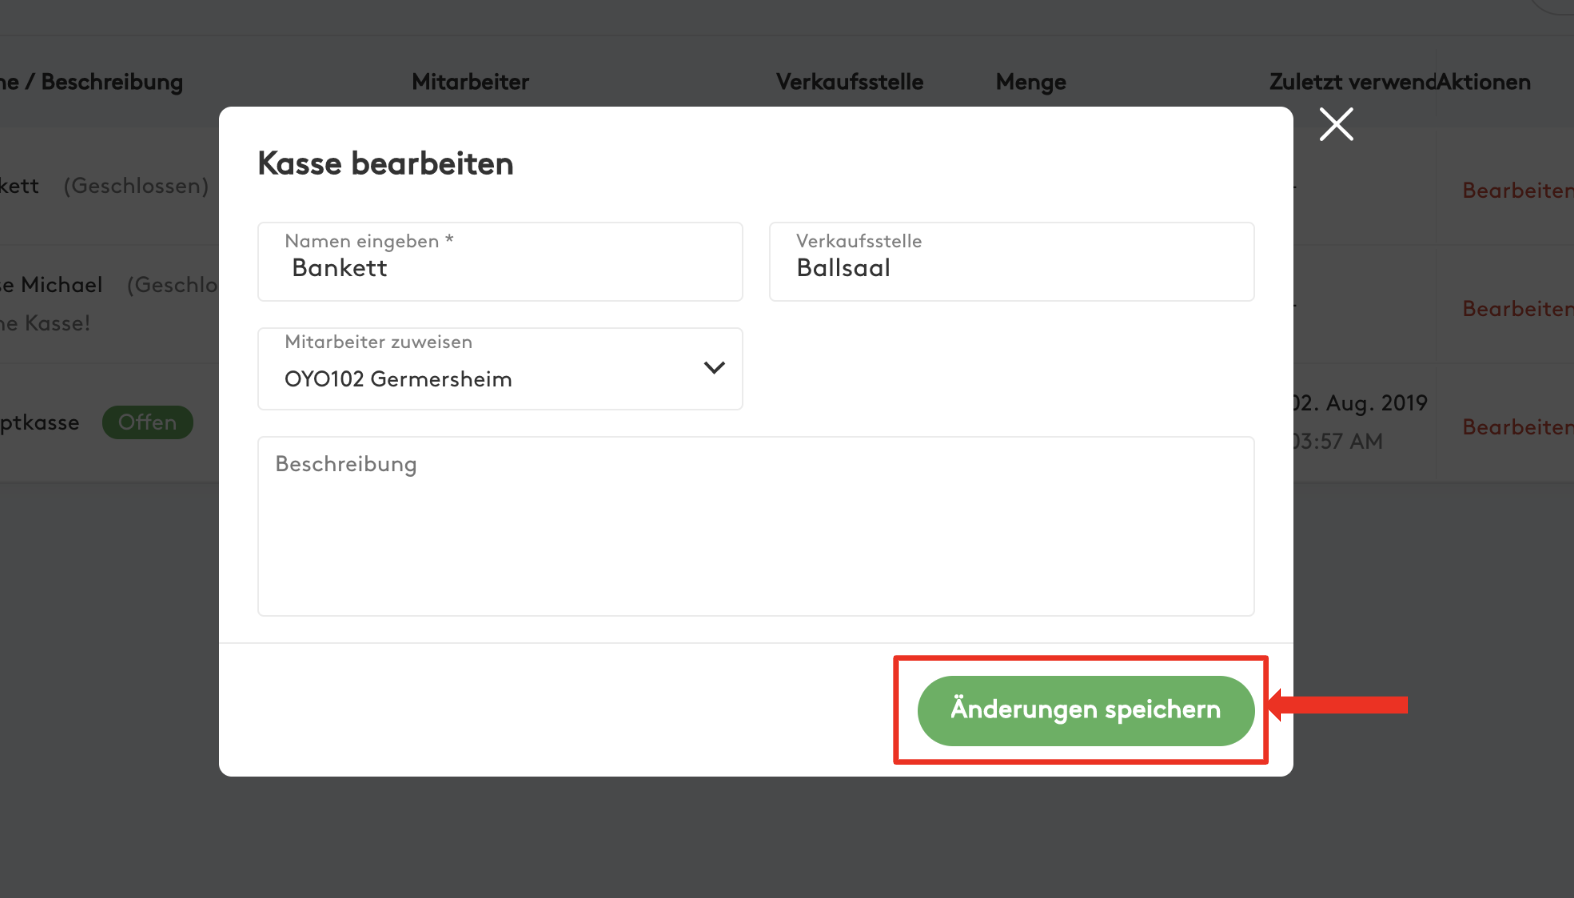Click Bearbeiten link in the Offen row

(1517, 427)
